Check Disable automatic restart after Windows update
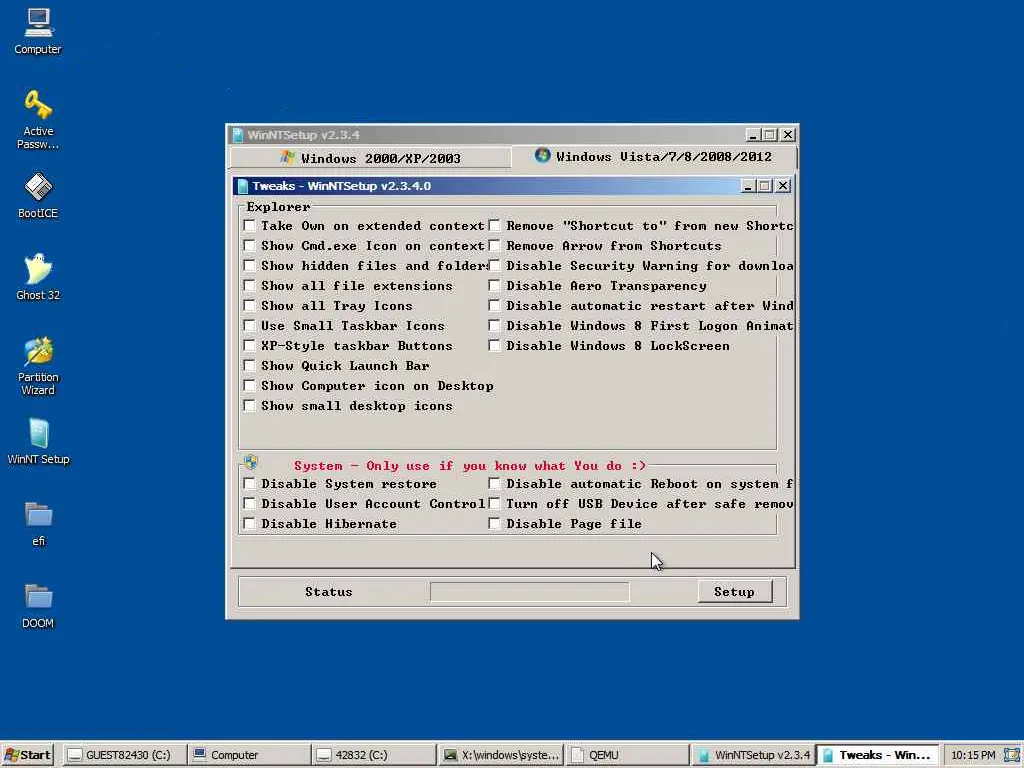Viewport: 1024px width, 768px height. point(494,306)
